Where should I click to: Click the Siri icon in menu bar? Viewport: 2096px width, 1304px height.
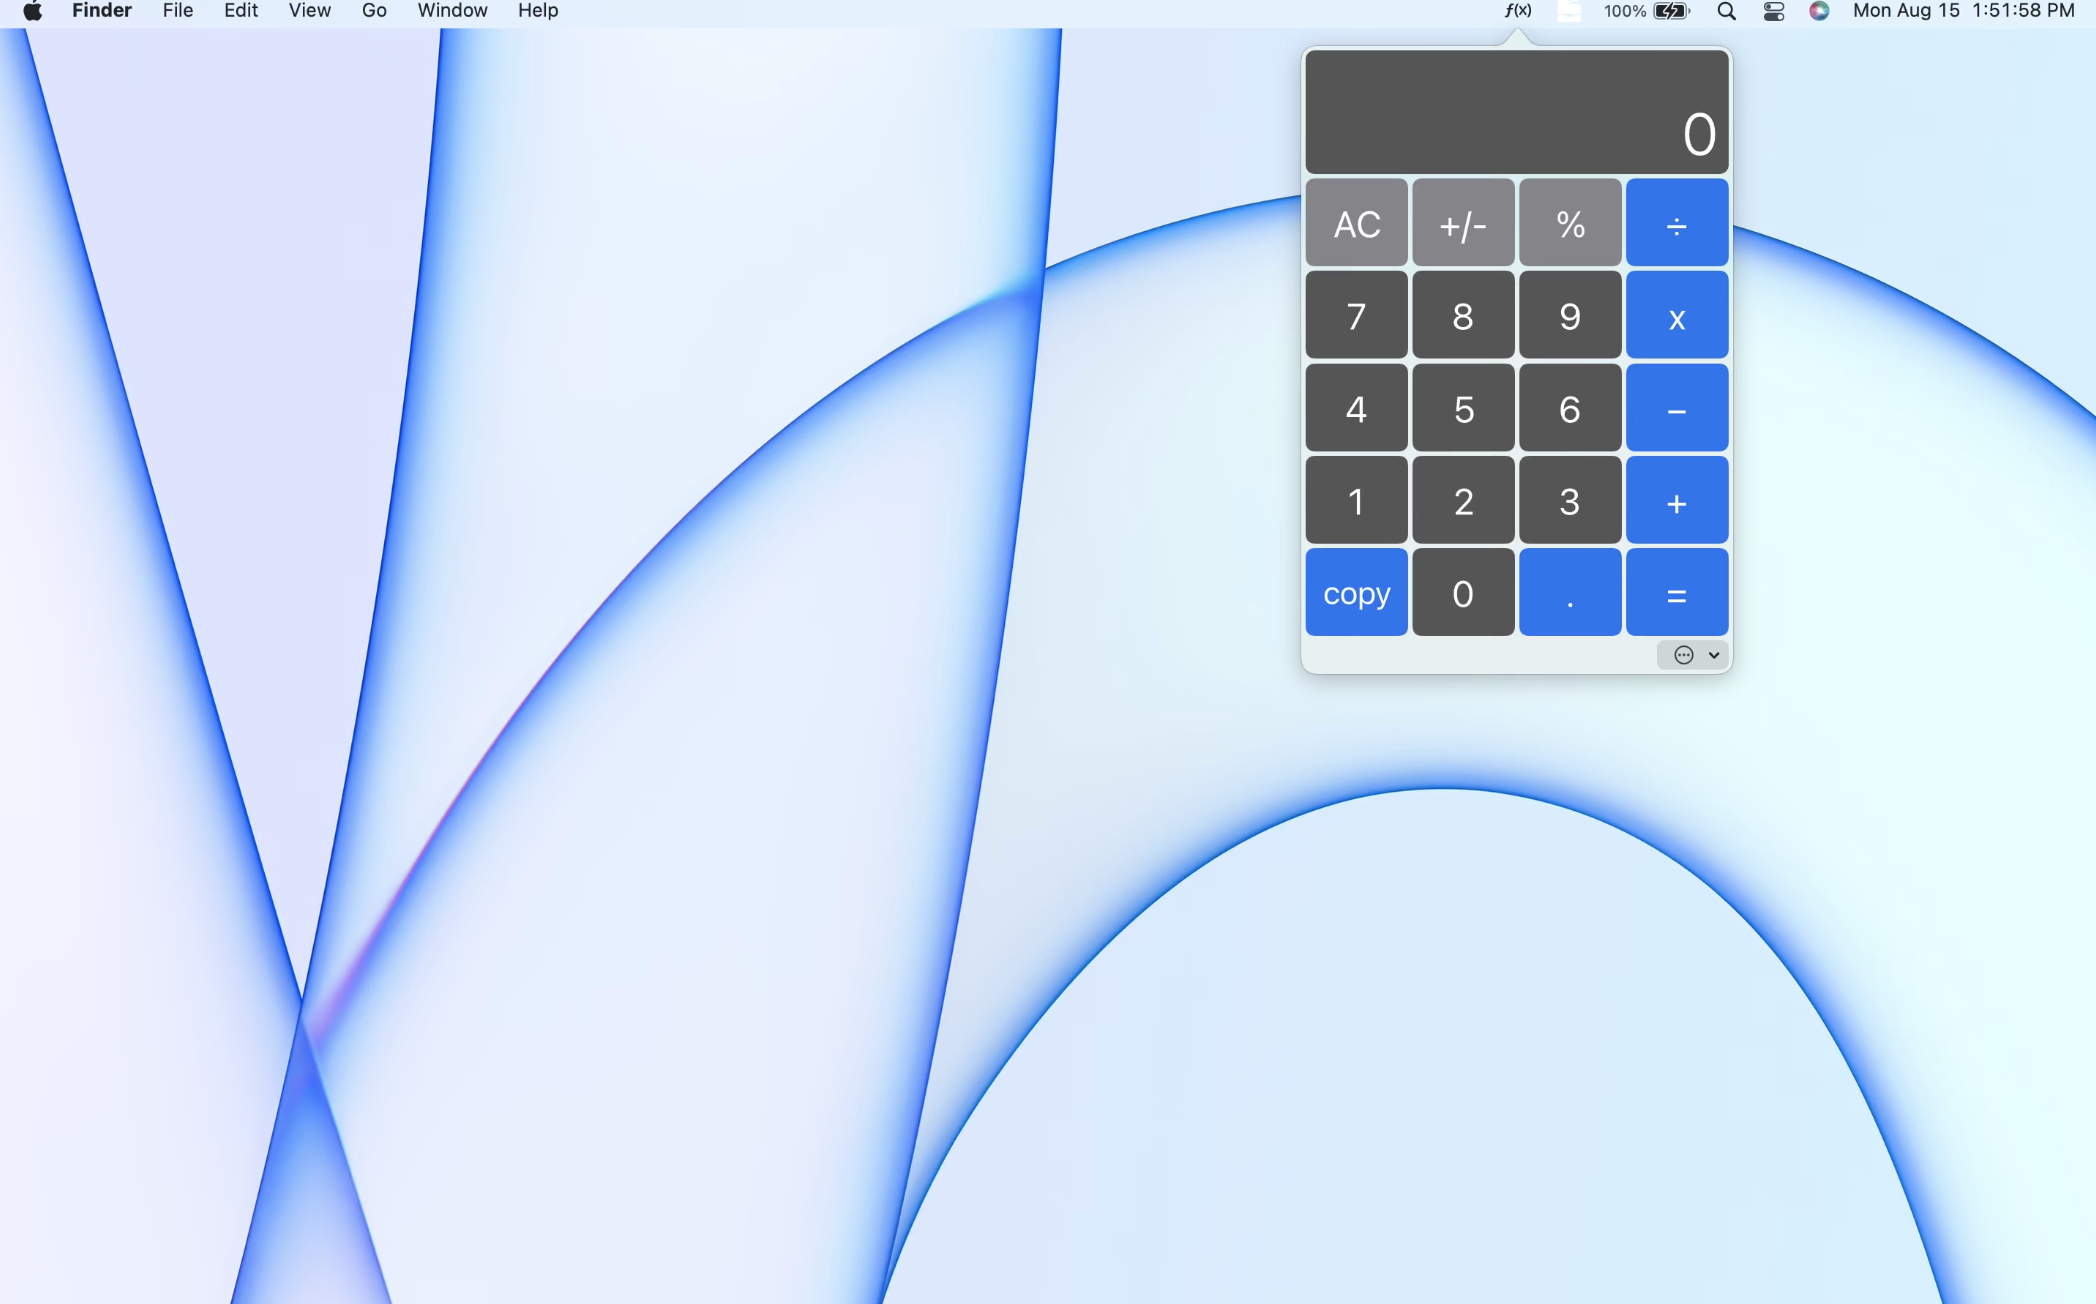(1819, 11)
